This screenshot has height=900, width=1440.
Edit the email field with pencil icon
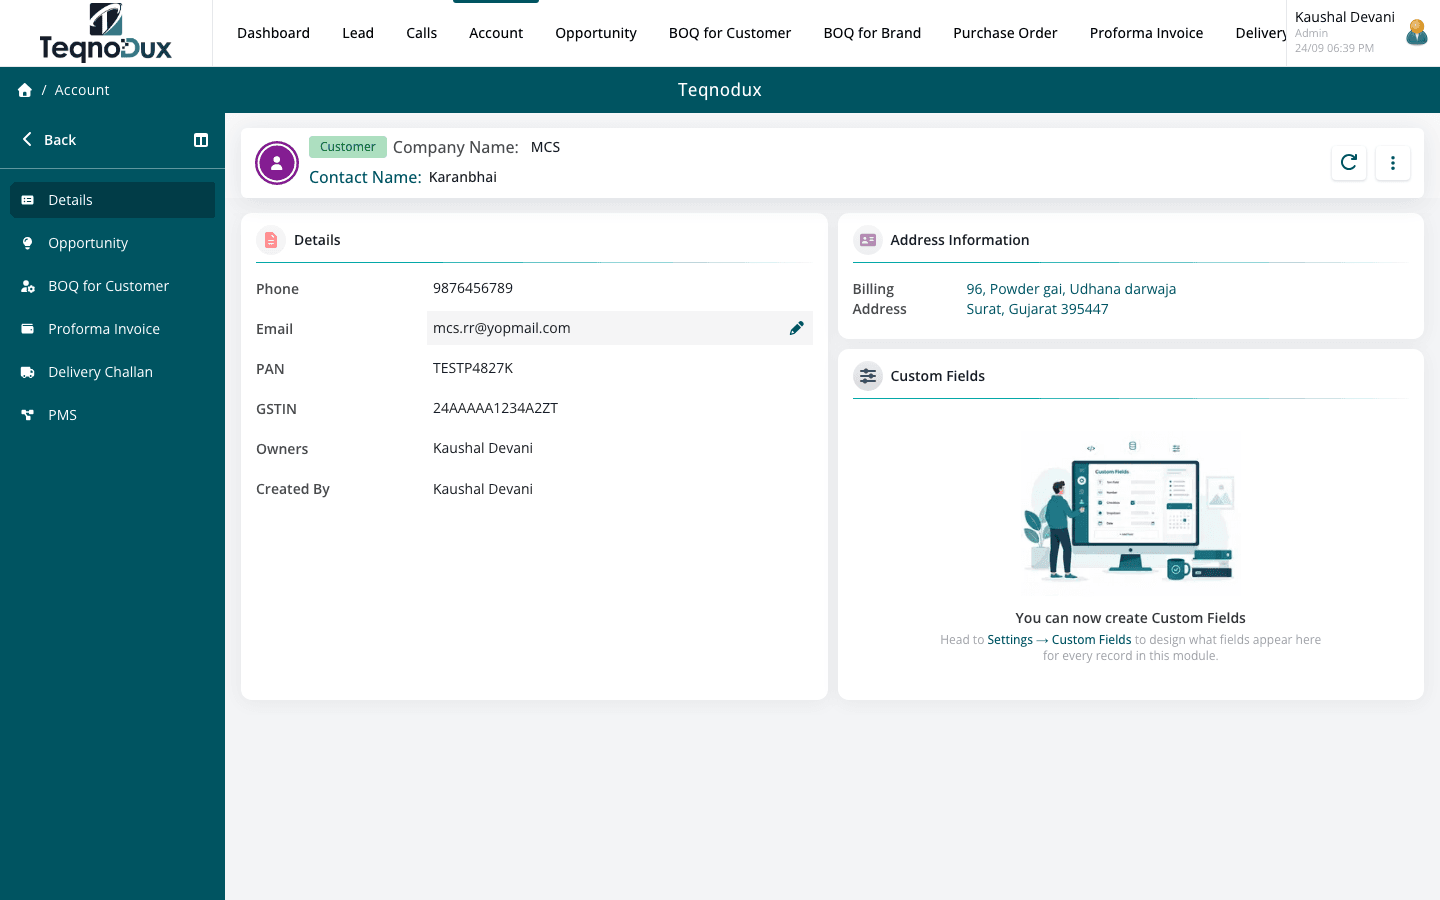[x=797, y=328]
